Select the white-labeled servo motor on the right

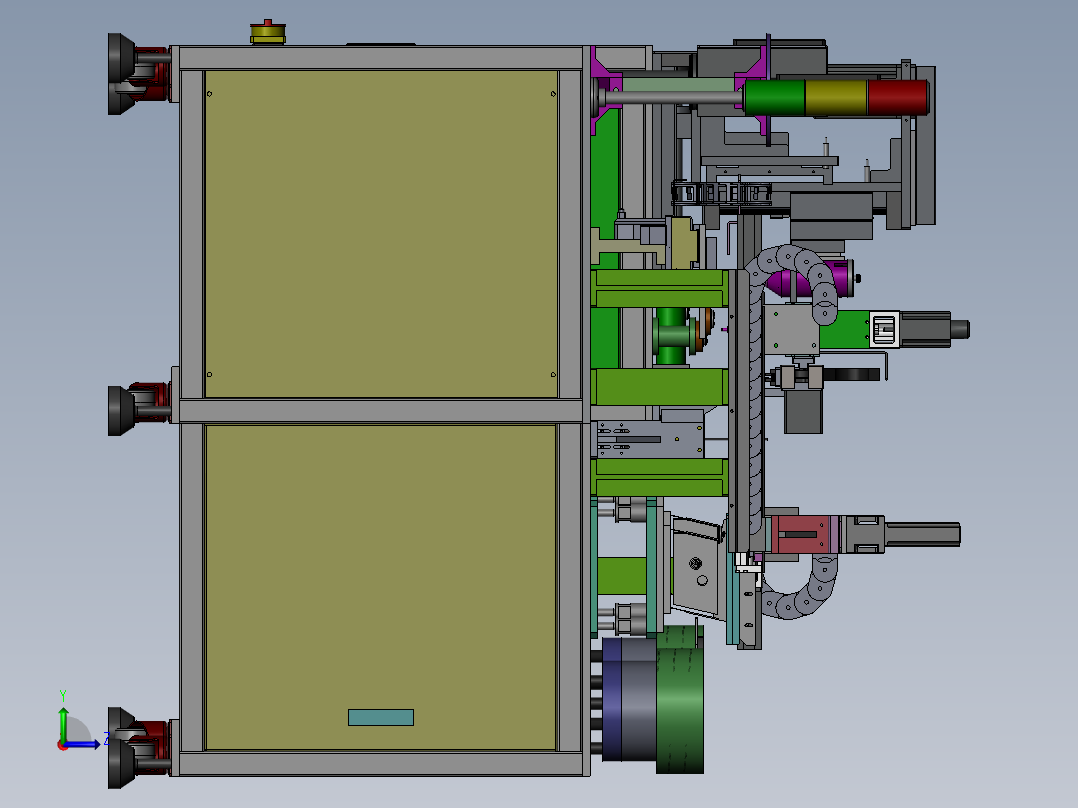point(918,329)
